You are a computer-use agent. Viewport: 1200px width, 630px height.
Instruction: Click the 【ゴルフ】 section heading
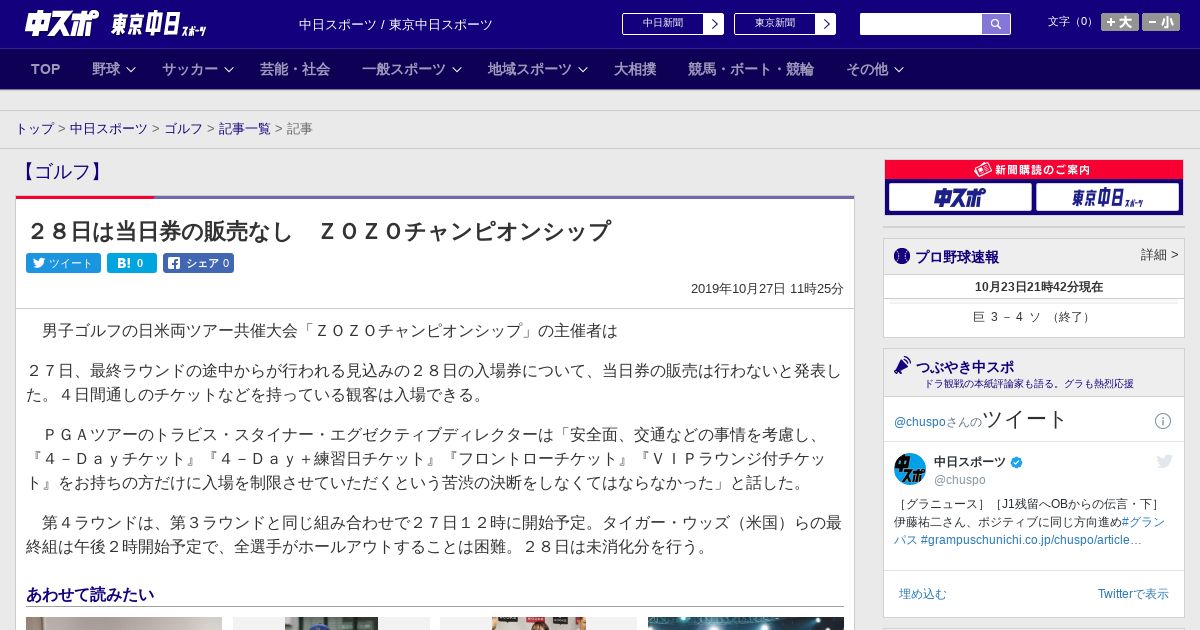point(63,172)
